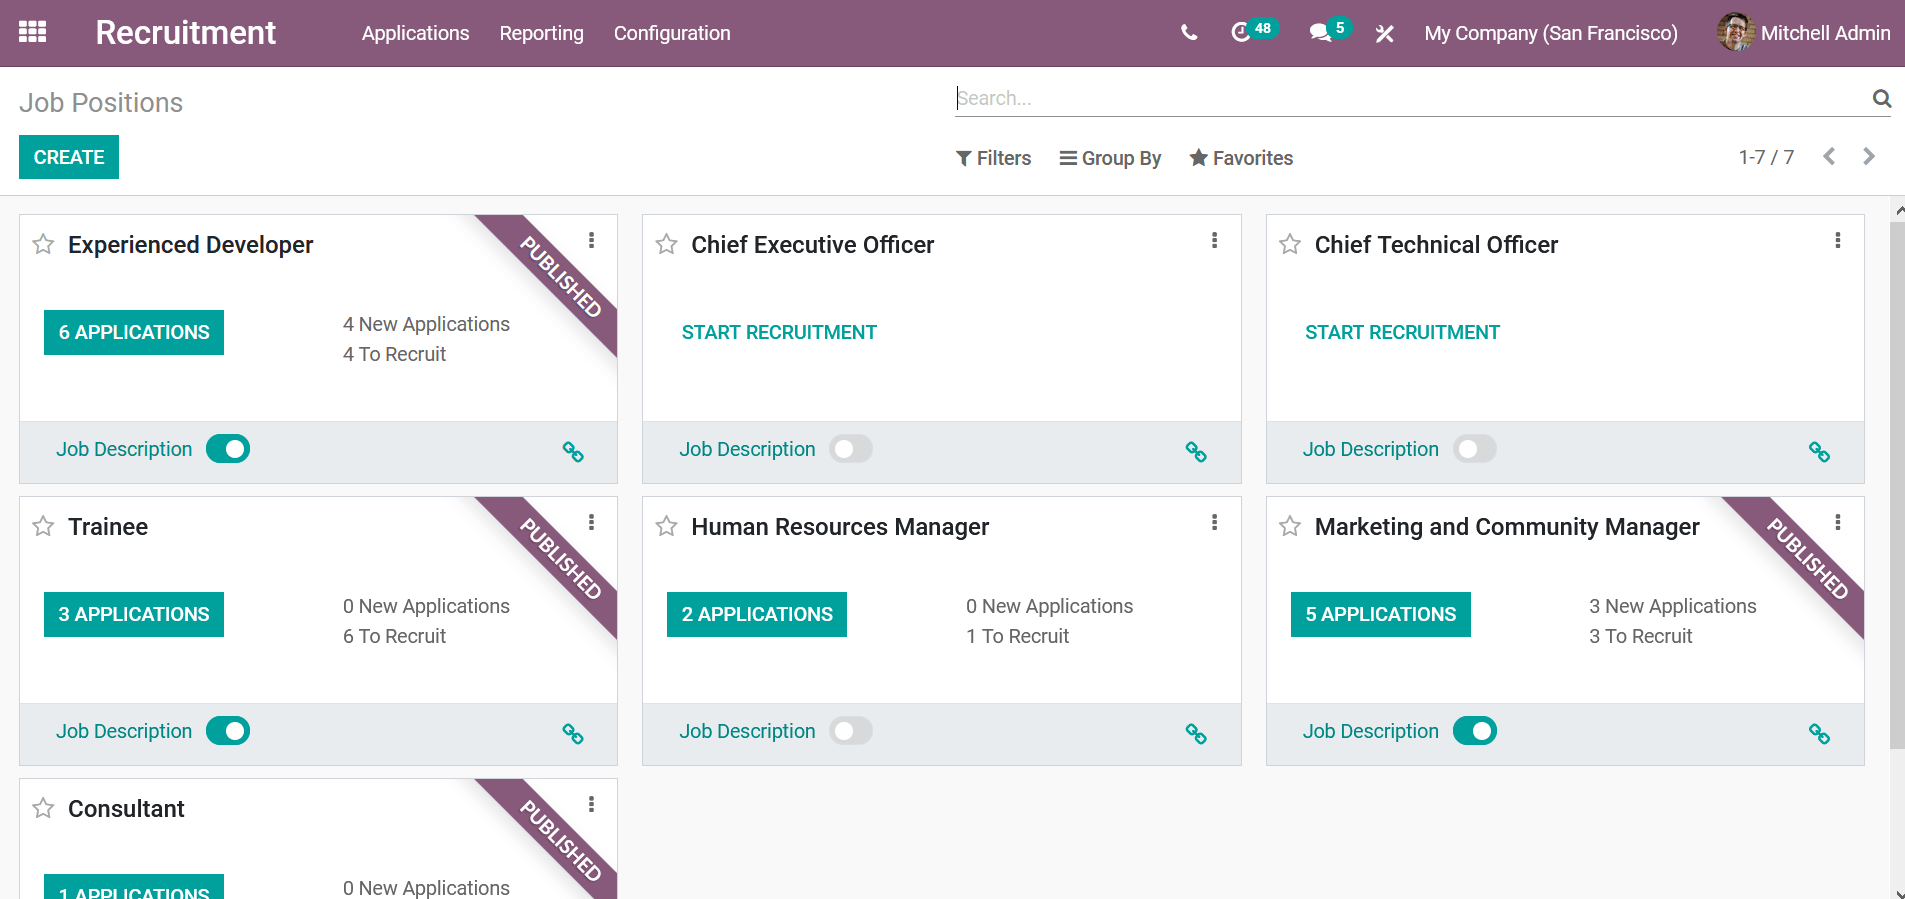Favorite the Human Resources Manager position
1905x899 pixels.
point(667,527)
